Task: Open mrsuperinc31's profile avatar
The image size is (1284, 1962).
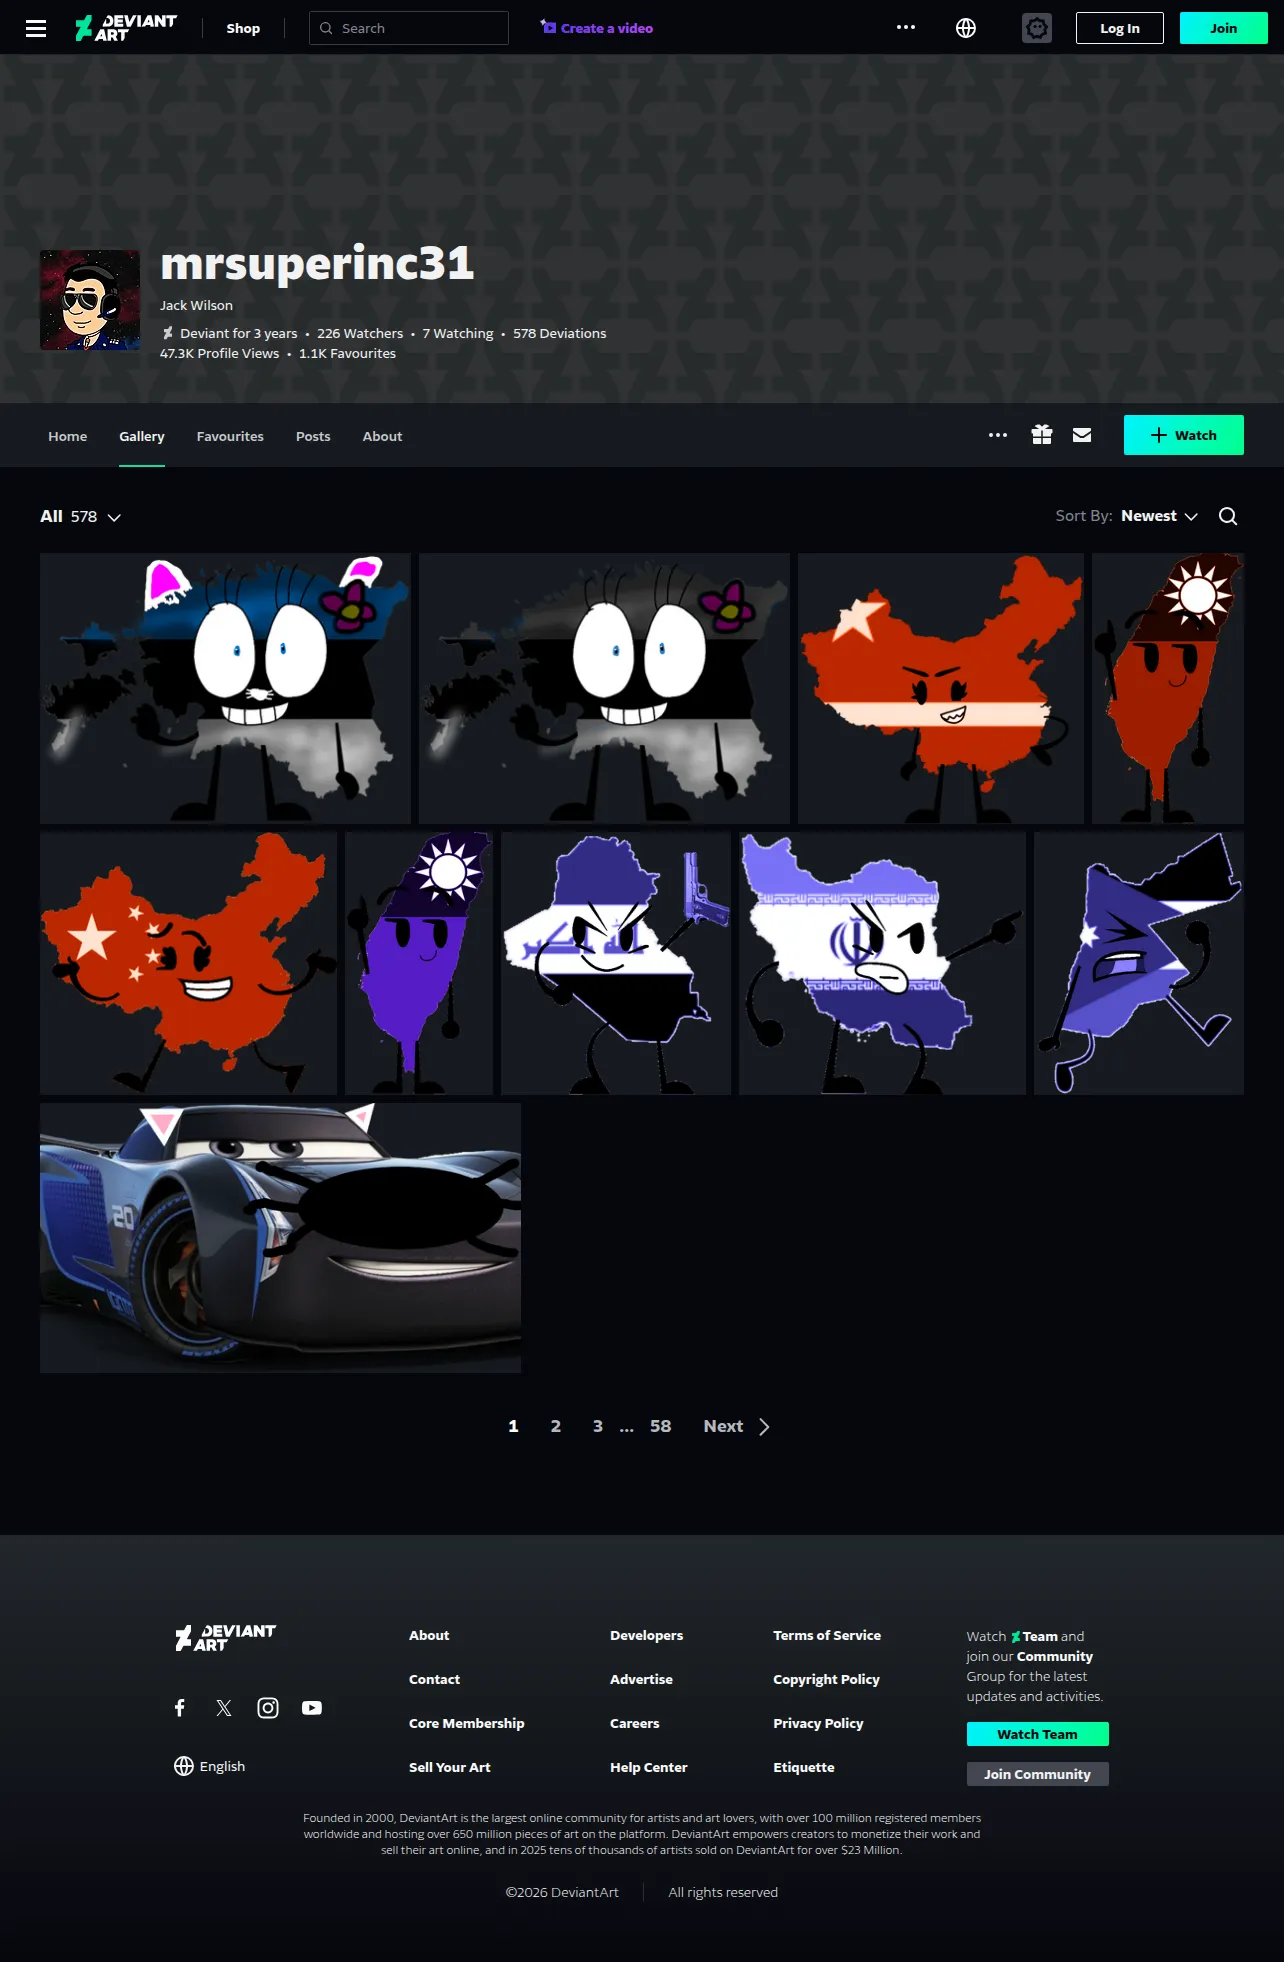Action: (x=90, y=300)
